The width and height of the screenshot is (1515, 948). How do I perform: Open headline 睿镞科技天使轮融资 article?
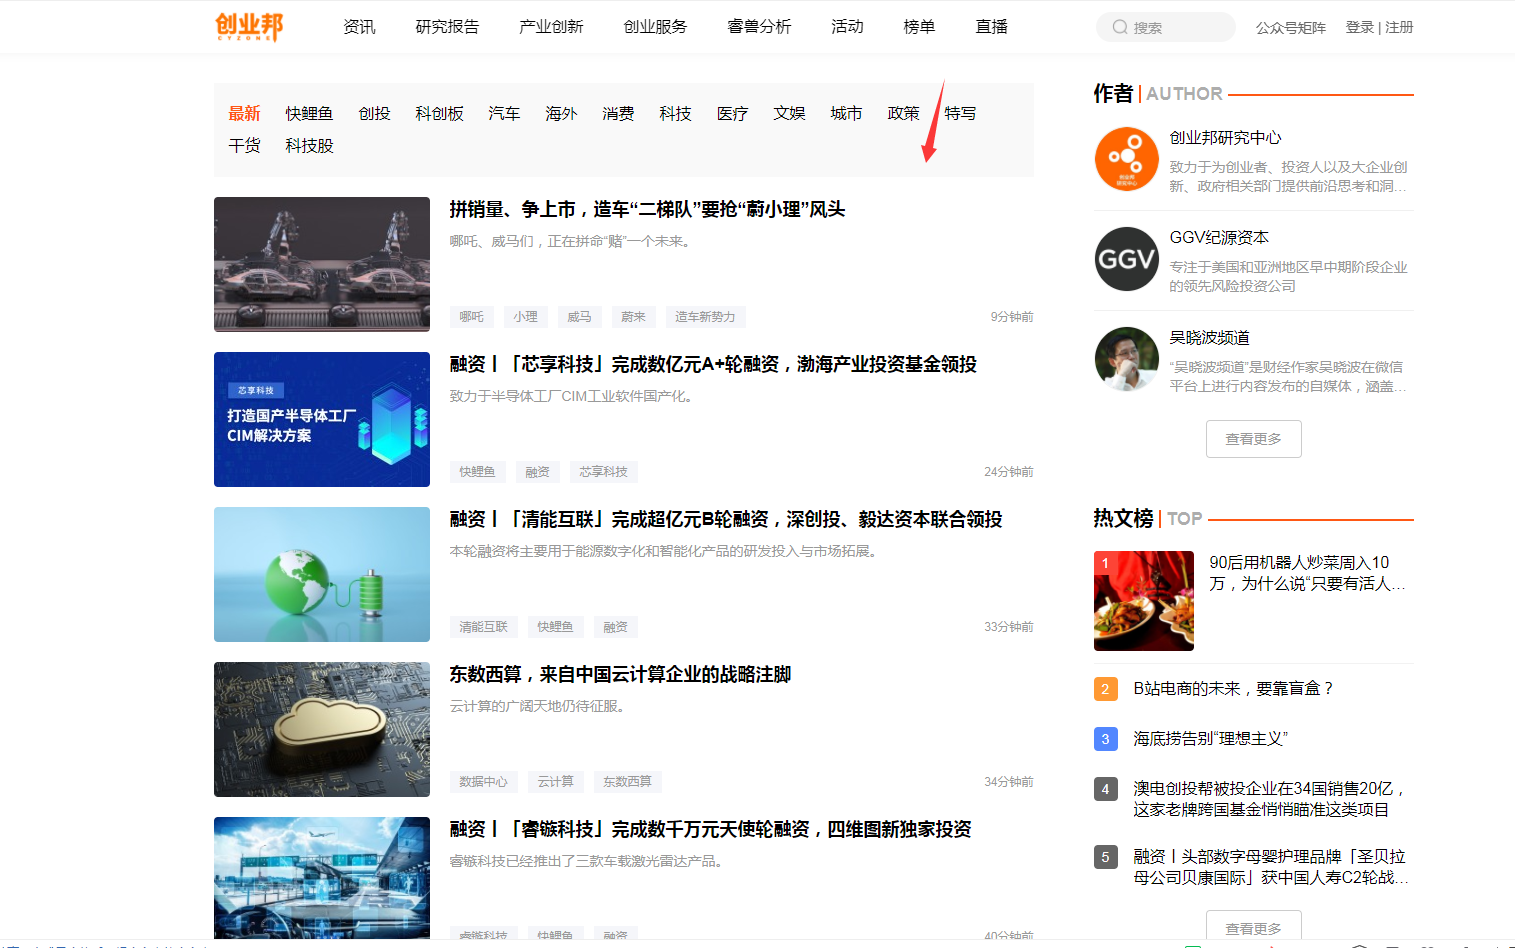pos(710,829)
